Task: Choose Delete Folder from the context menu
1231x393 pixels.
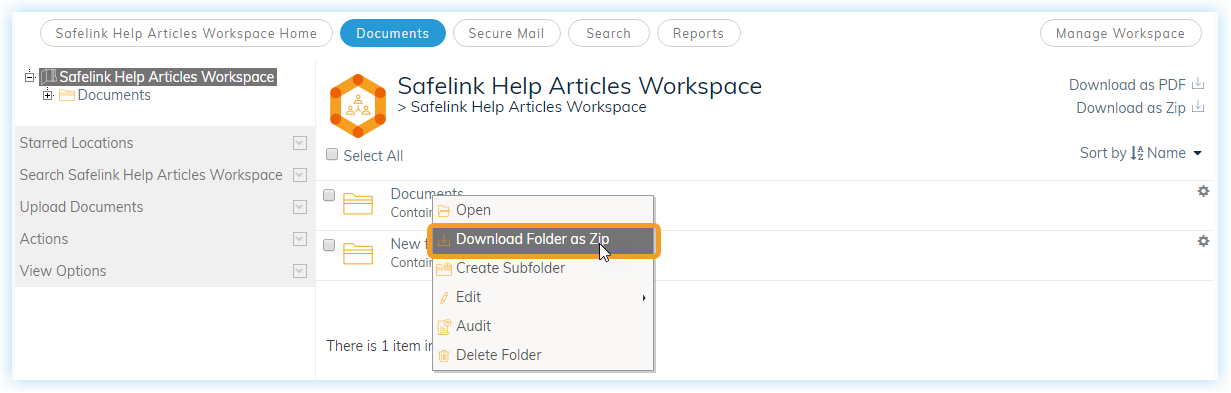Action: tap(543, 355)
